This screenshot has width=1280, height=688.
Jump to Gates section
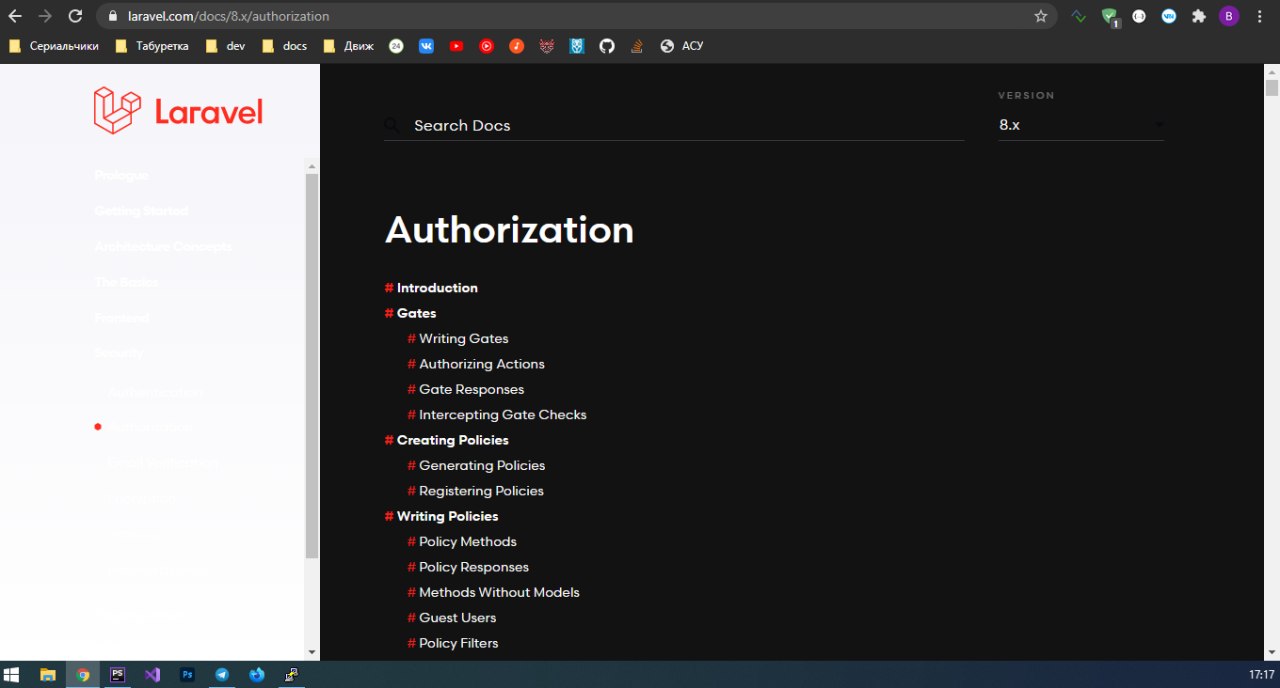click(x=416, y=313)
